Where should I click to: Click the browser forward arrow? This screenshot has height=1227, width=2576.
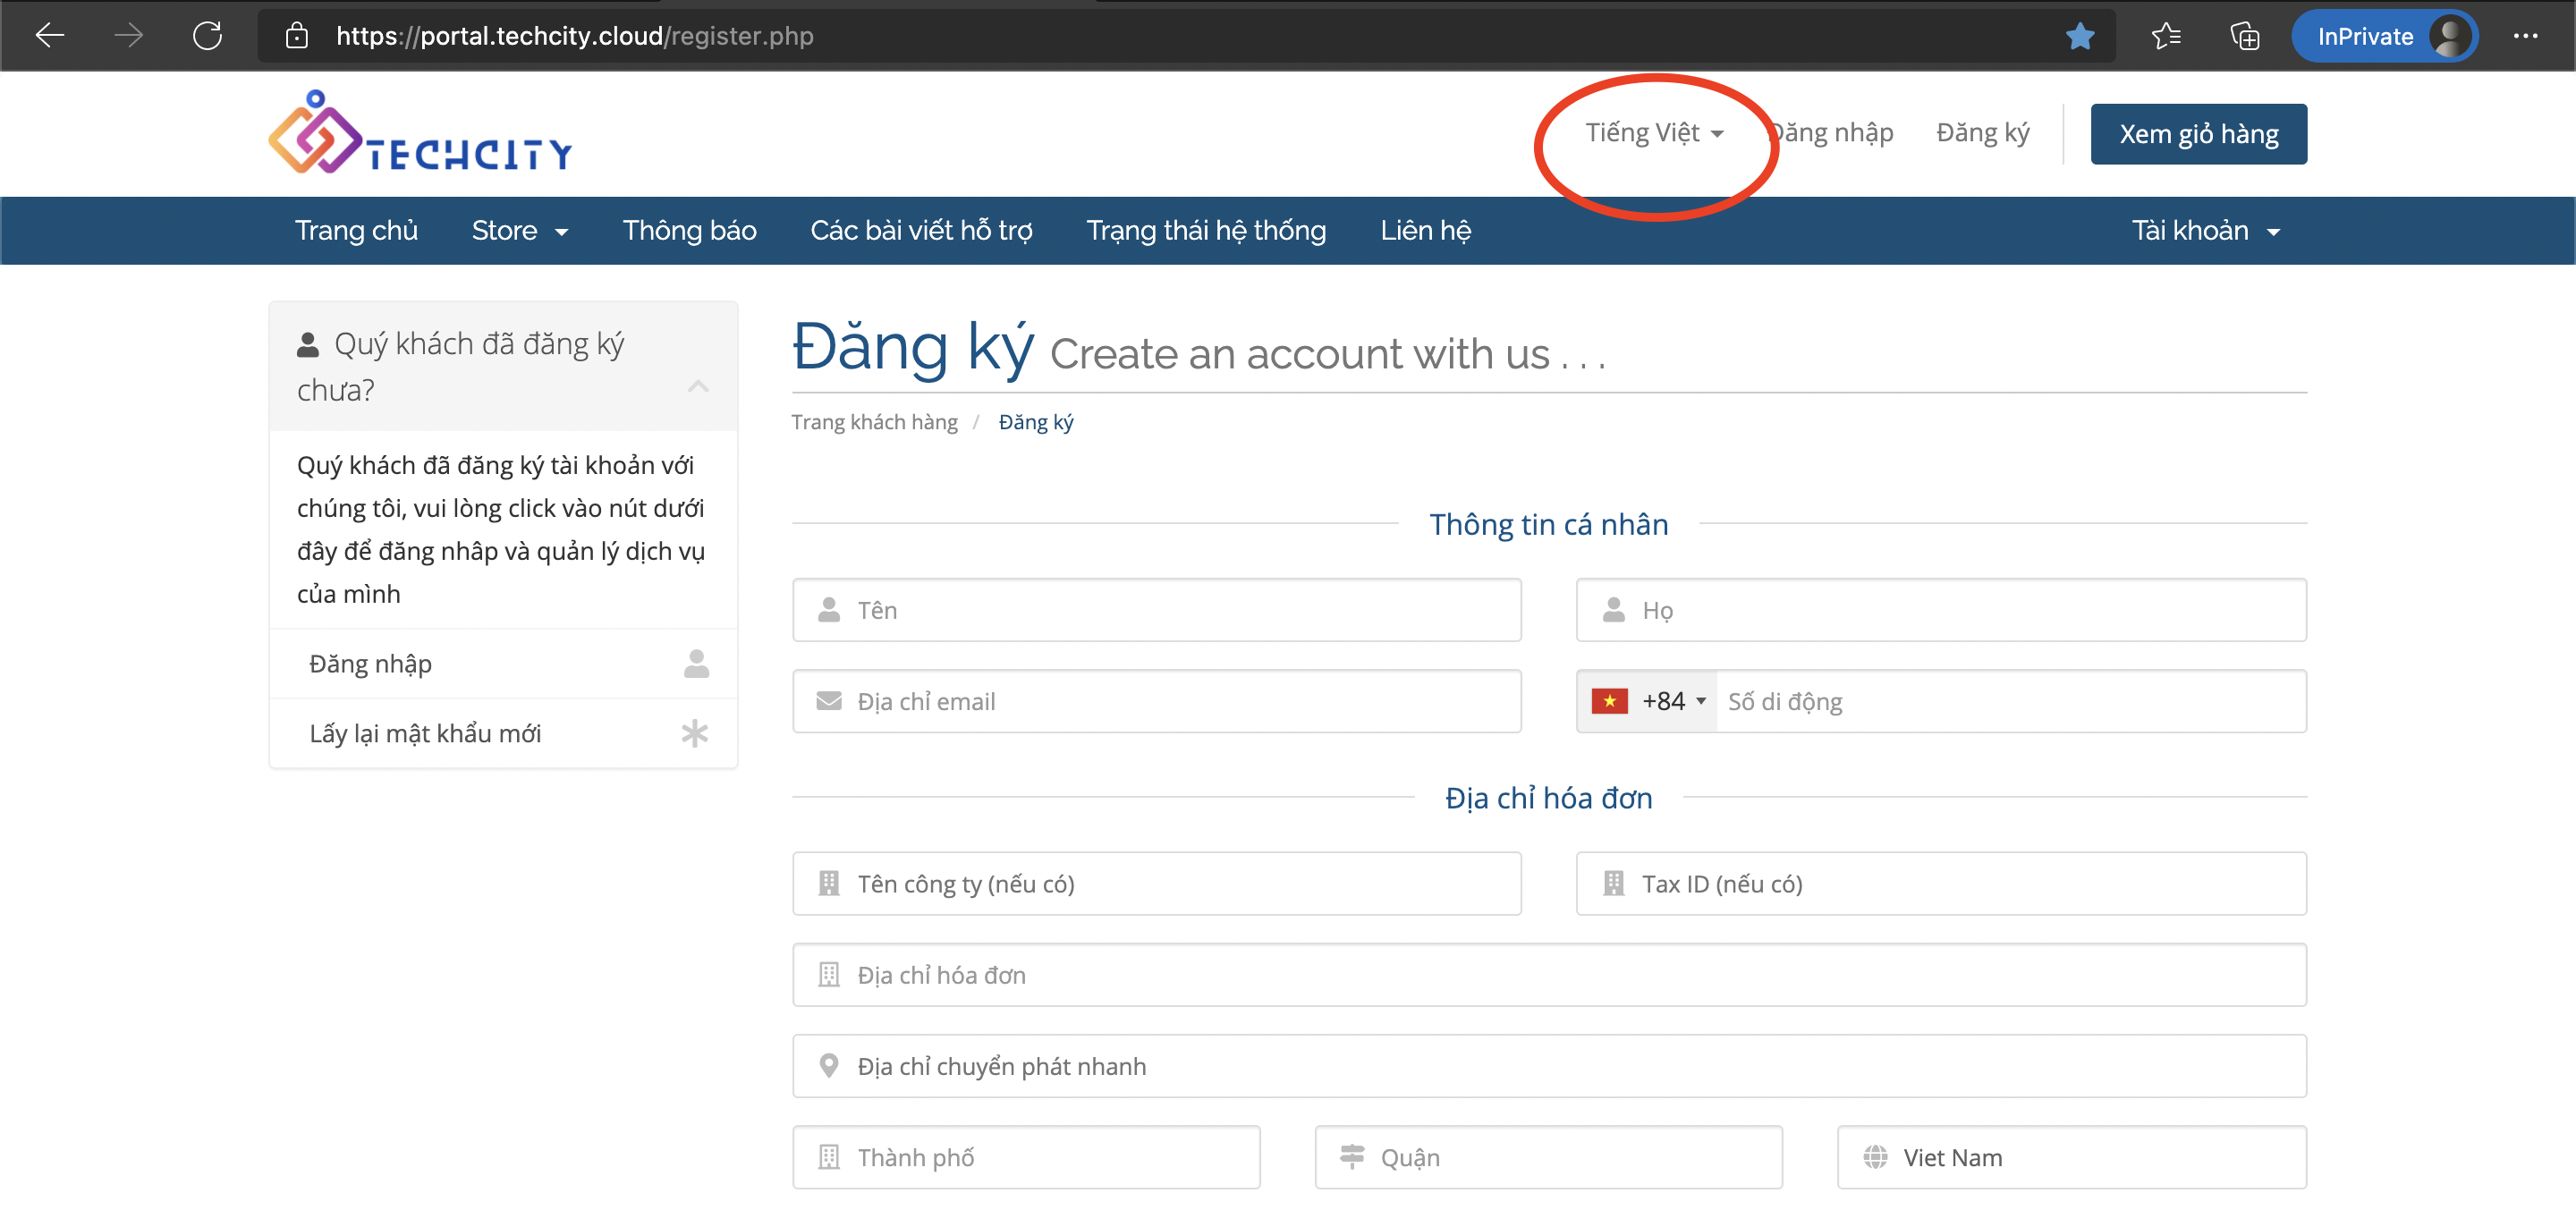coord(128,36)
